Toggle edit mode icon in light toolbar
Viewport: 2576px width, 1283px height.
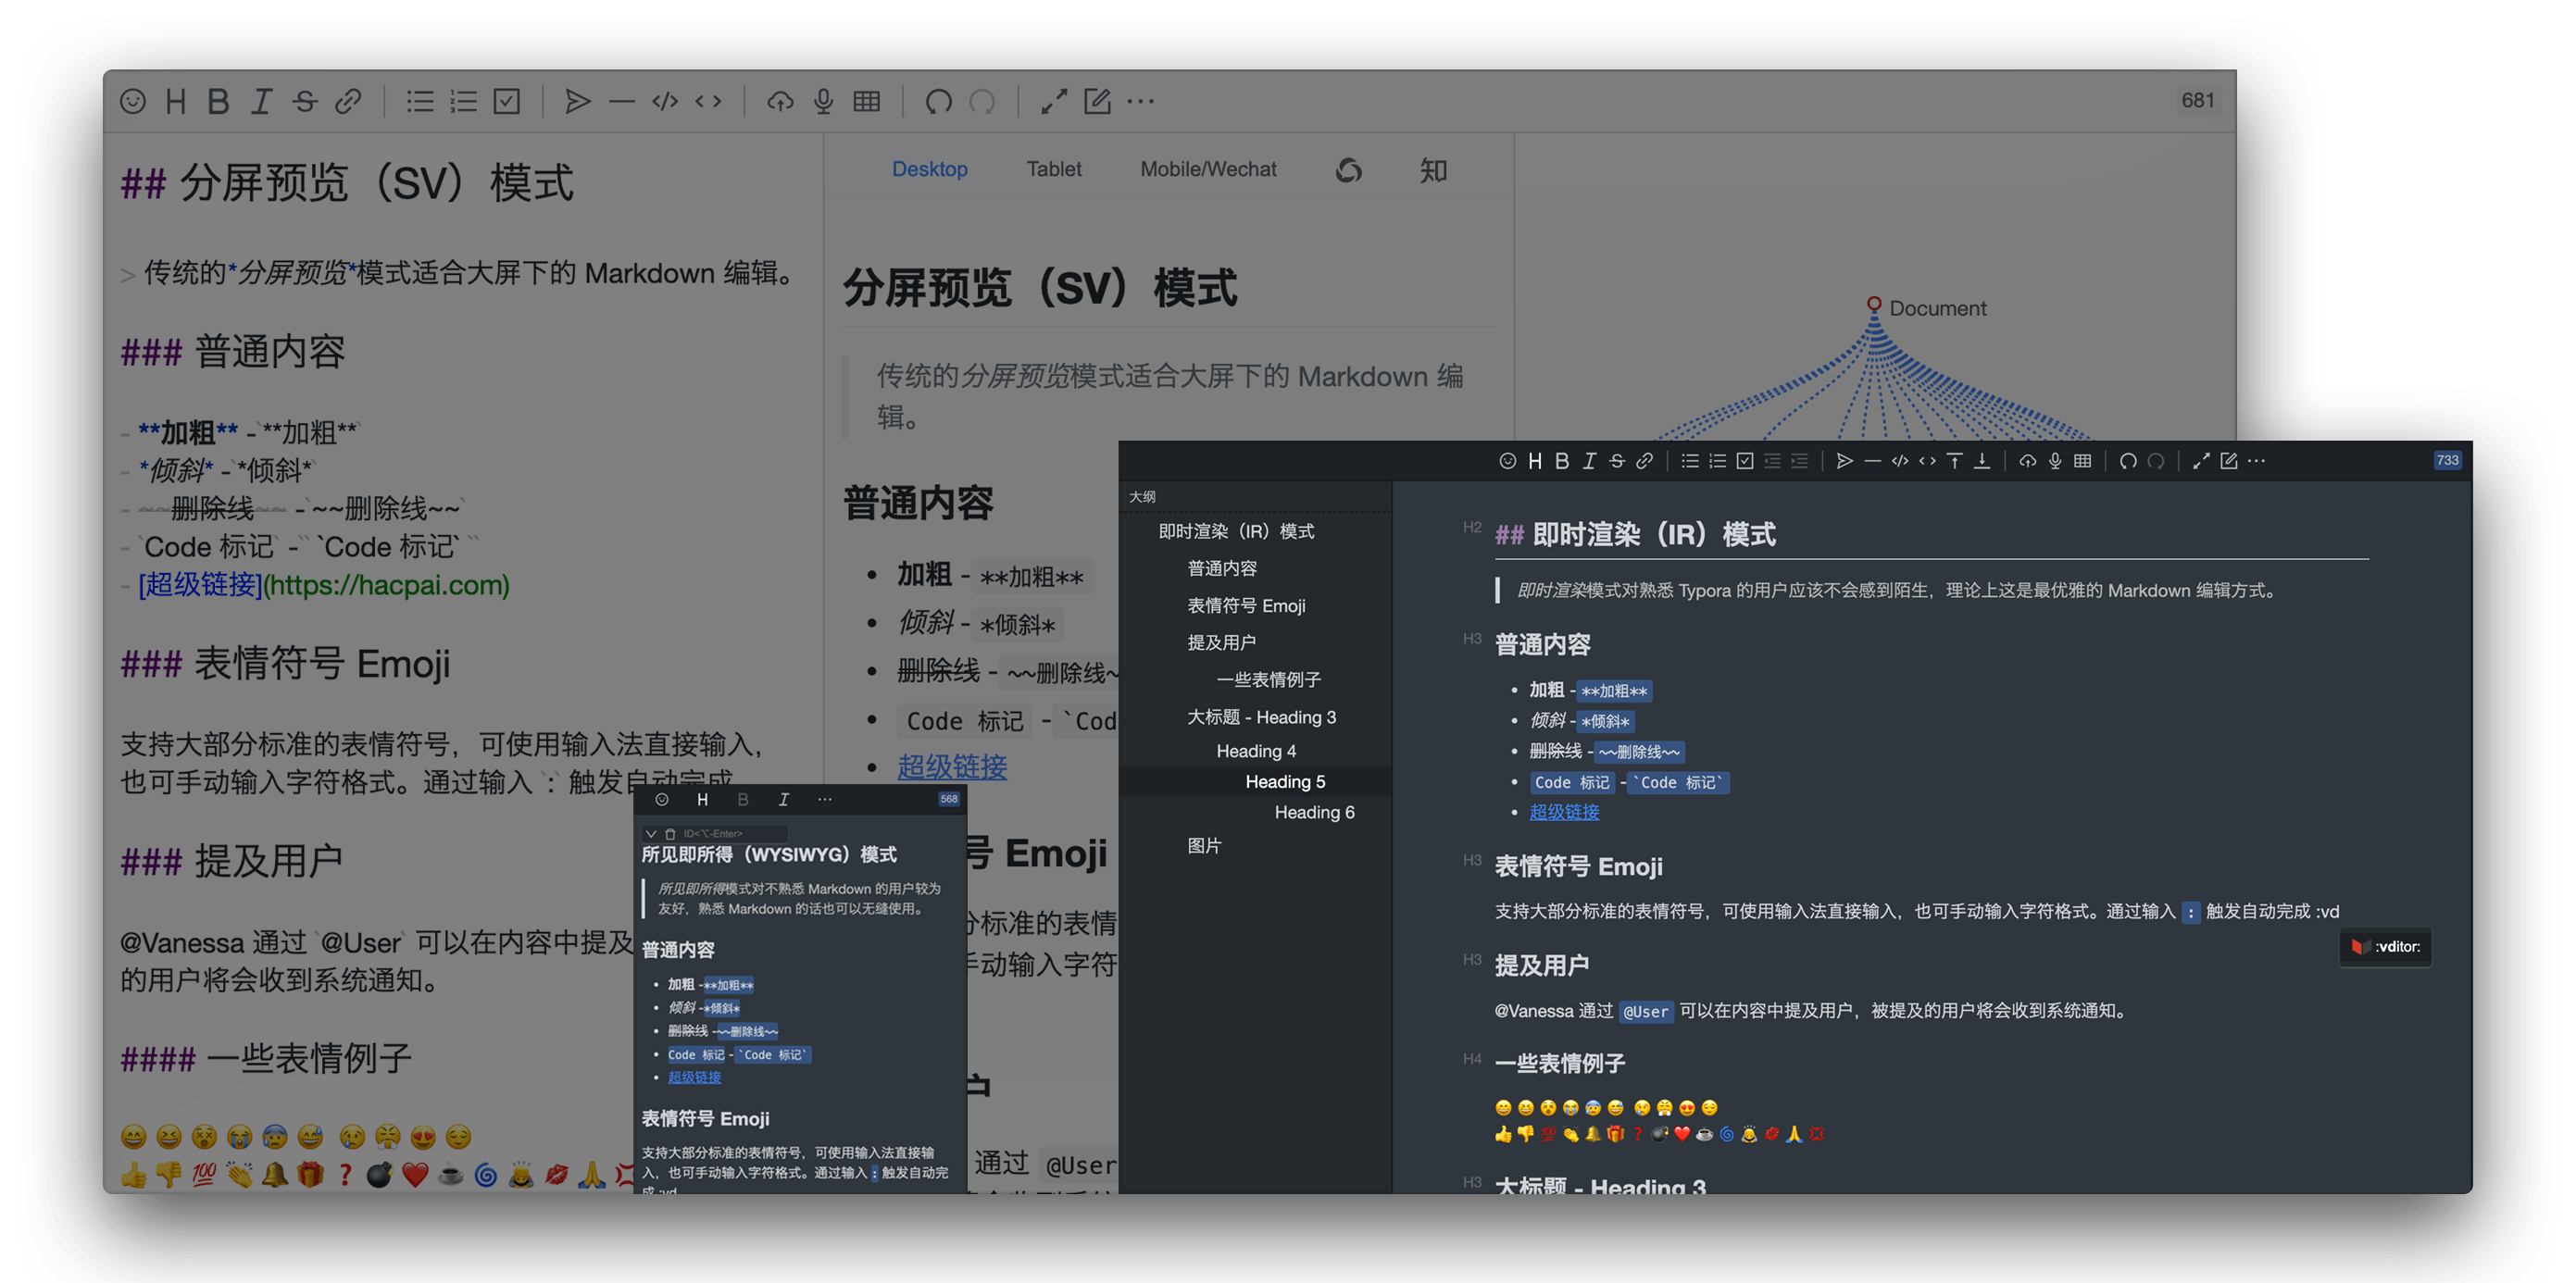(x=1097, y=101)
